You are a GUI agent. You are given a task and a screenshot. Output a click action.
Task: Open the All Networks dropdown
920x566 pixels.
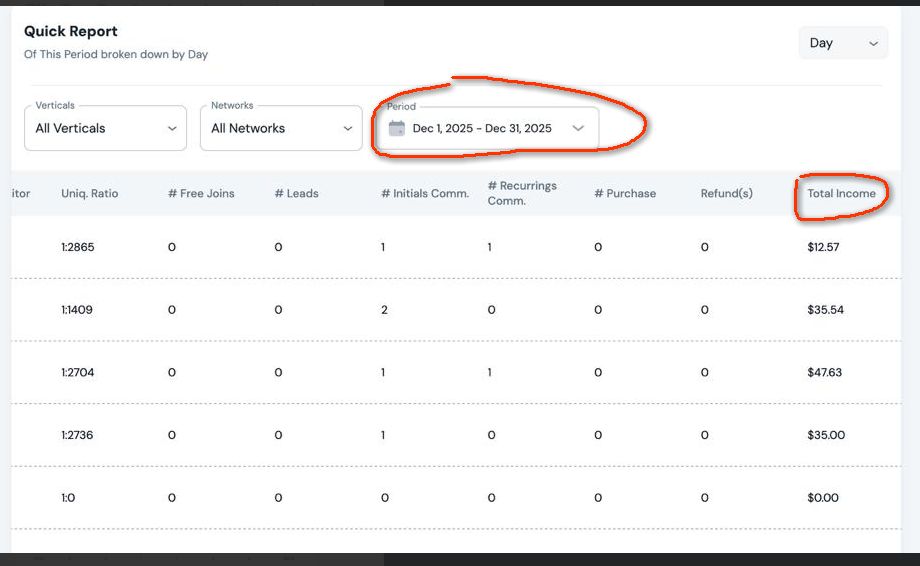coord(281,128)
